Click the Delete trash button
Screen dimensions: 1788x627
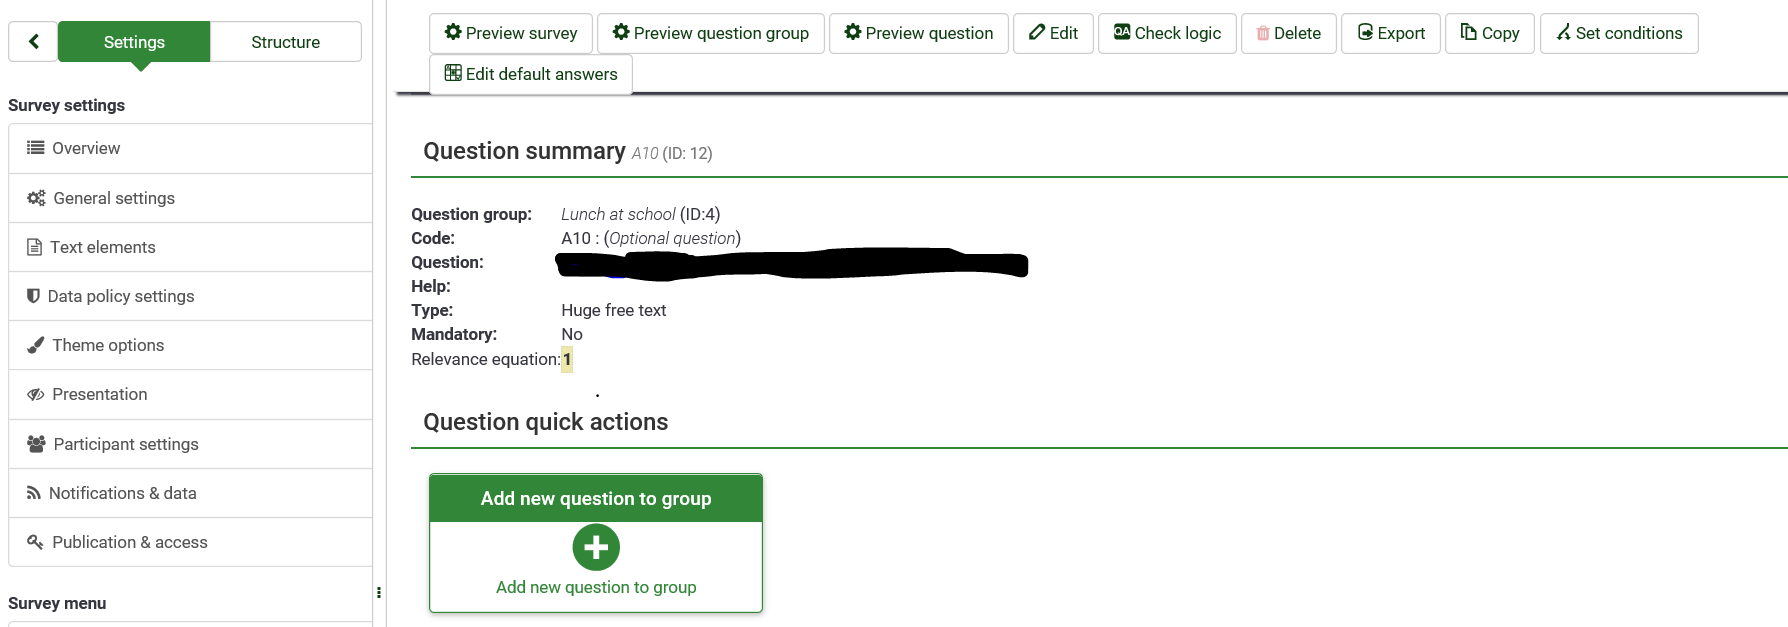click(x=1289, y=33)
